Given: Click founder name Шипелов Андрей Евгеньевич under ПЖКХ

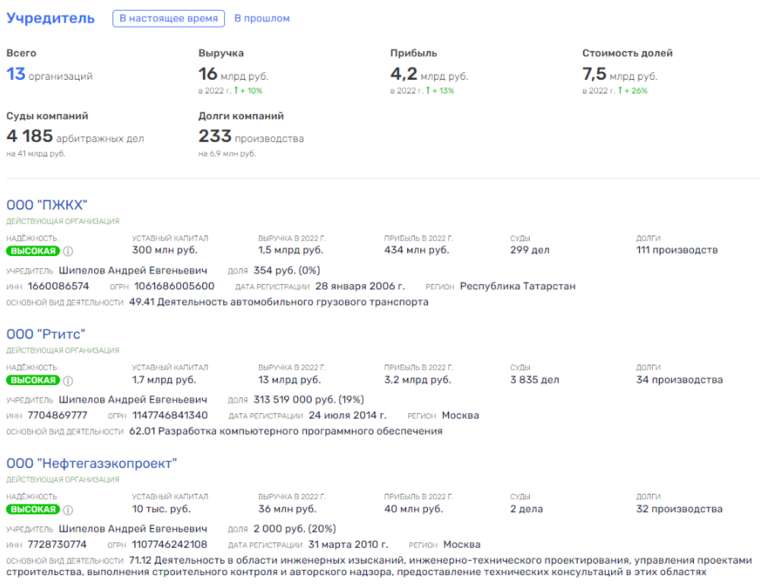Looking at the screenshot, I should (133, 270).
